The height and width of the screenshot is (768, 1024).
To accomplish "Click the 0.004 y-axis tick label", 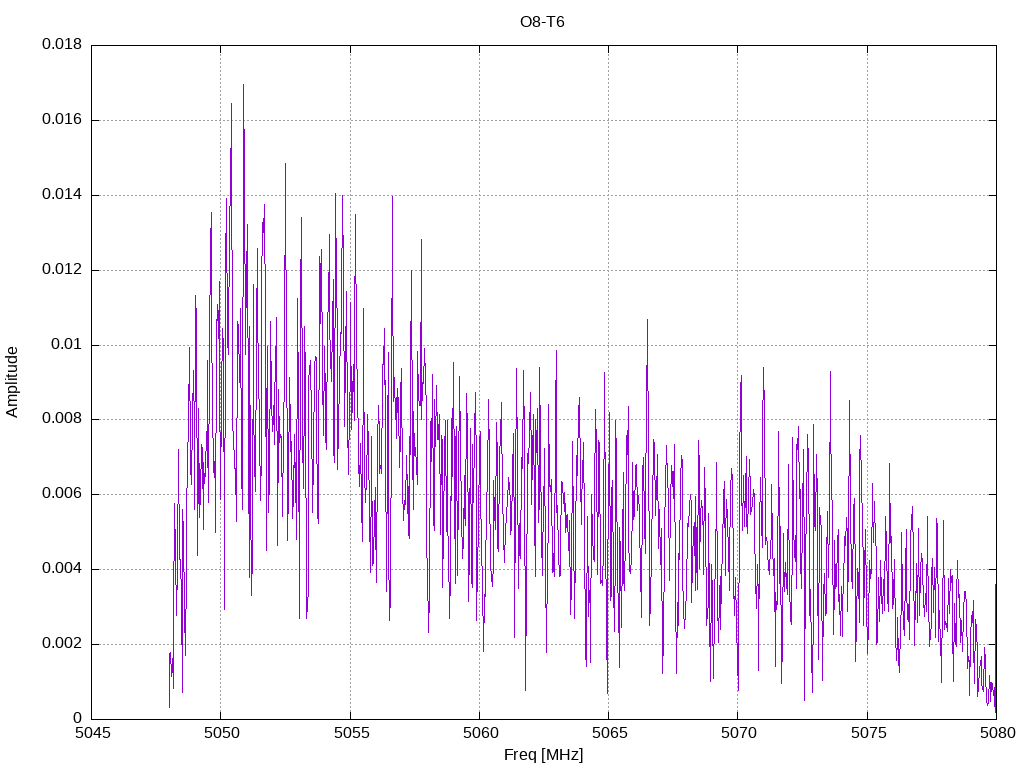I will click(61, 569).
